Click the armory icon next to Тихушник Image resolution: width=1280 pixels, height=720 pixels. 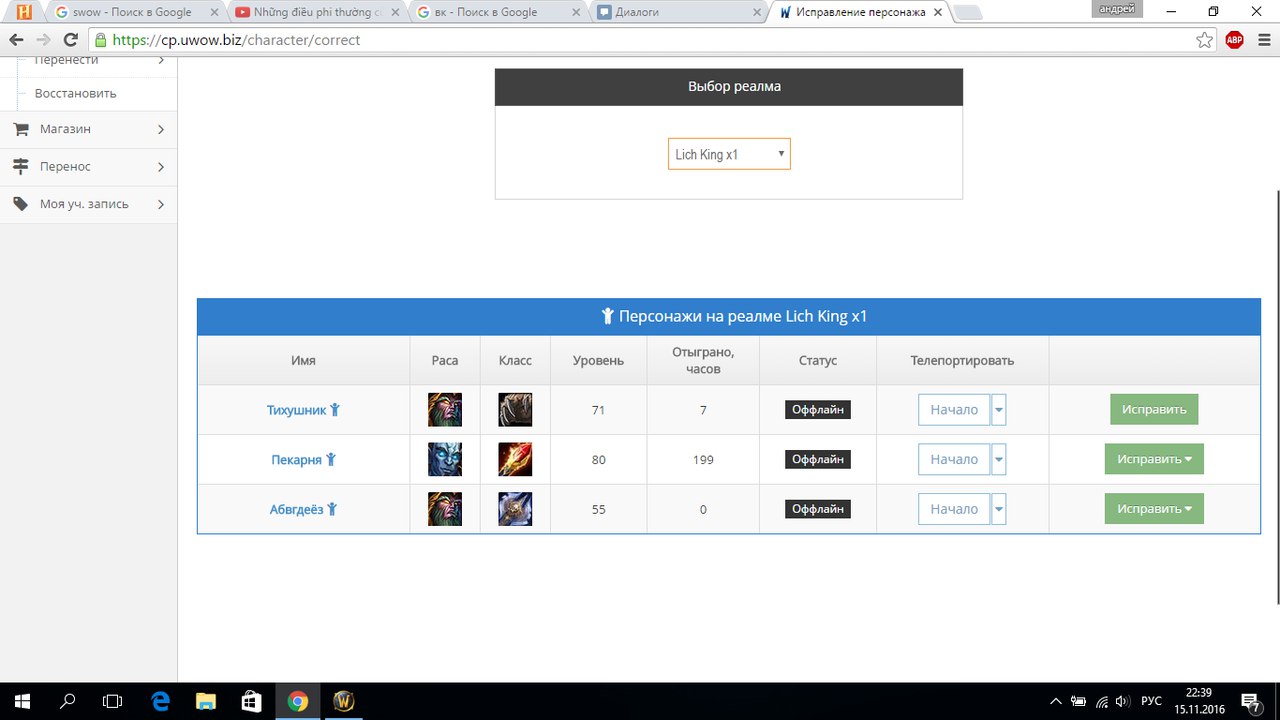[336, 409]
